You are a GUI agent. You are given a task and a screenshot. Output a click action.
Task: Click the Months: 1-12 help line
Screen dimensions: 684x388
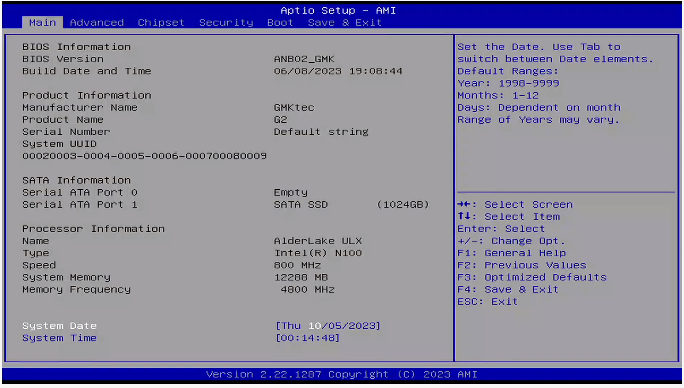click(x=498, y=96)
